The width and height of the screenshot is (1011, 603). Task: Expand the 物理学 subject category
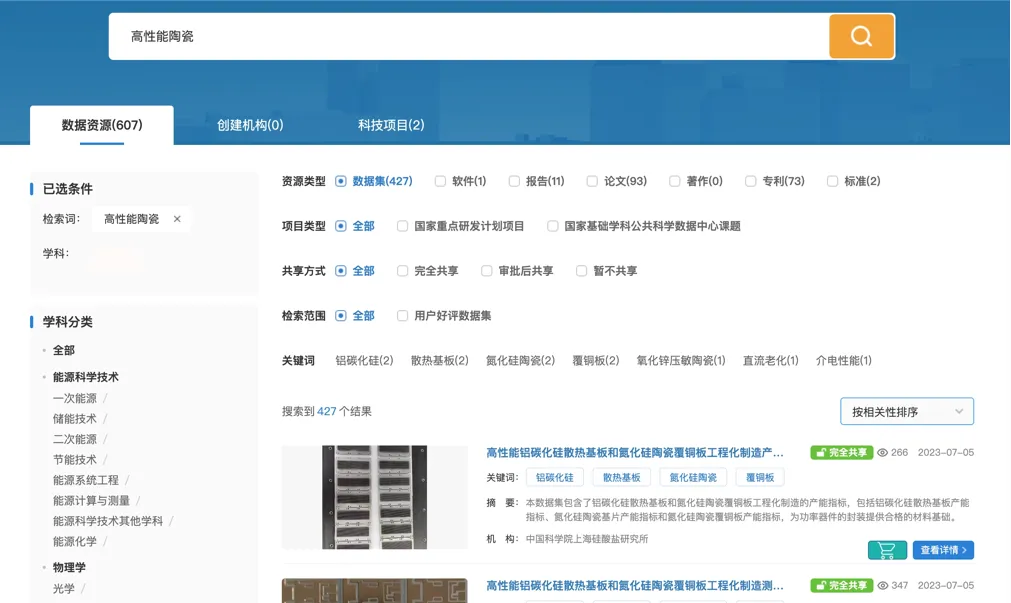69,568
